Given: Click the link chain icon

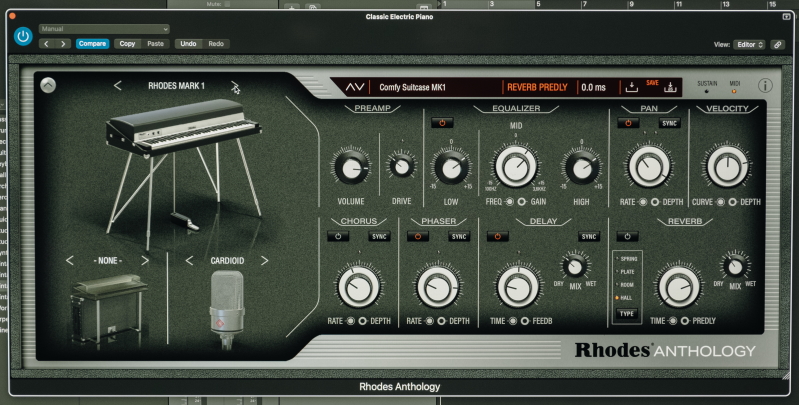Looking at the screenshot, I should (778, 45).
